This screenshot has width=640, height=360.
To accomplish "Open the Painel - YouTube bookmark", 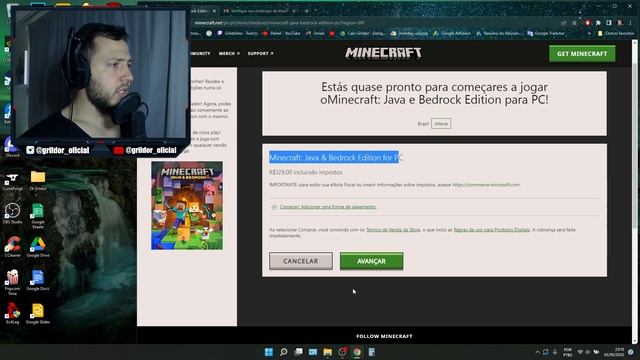I will pos(281,33).
